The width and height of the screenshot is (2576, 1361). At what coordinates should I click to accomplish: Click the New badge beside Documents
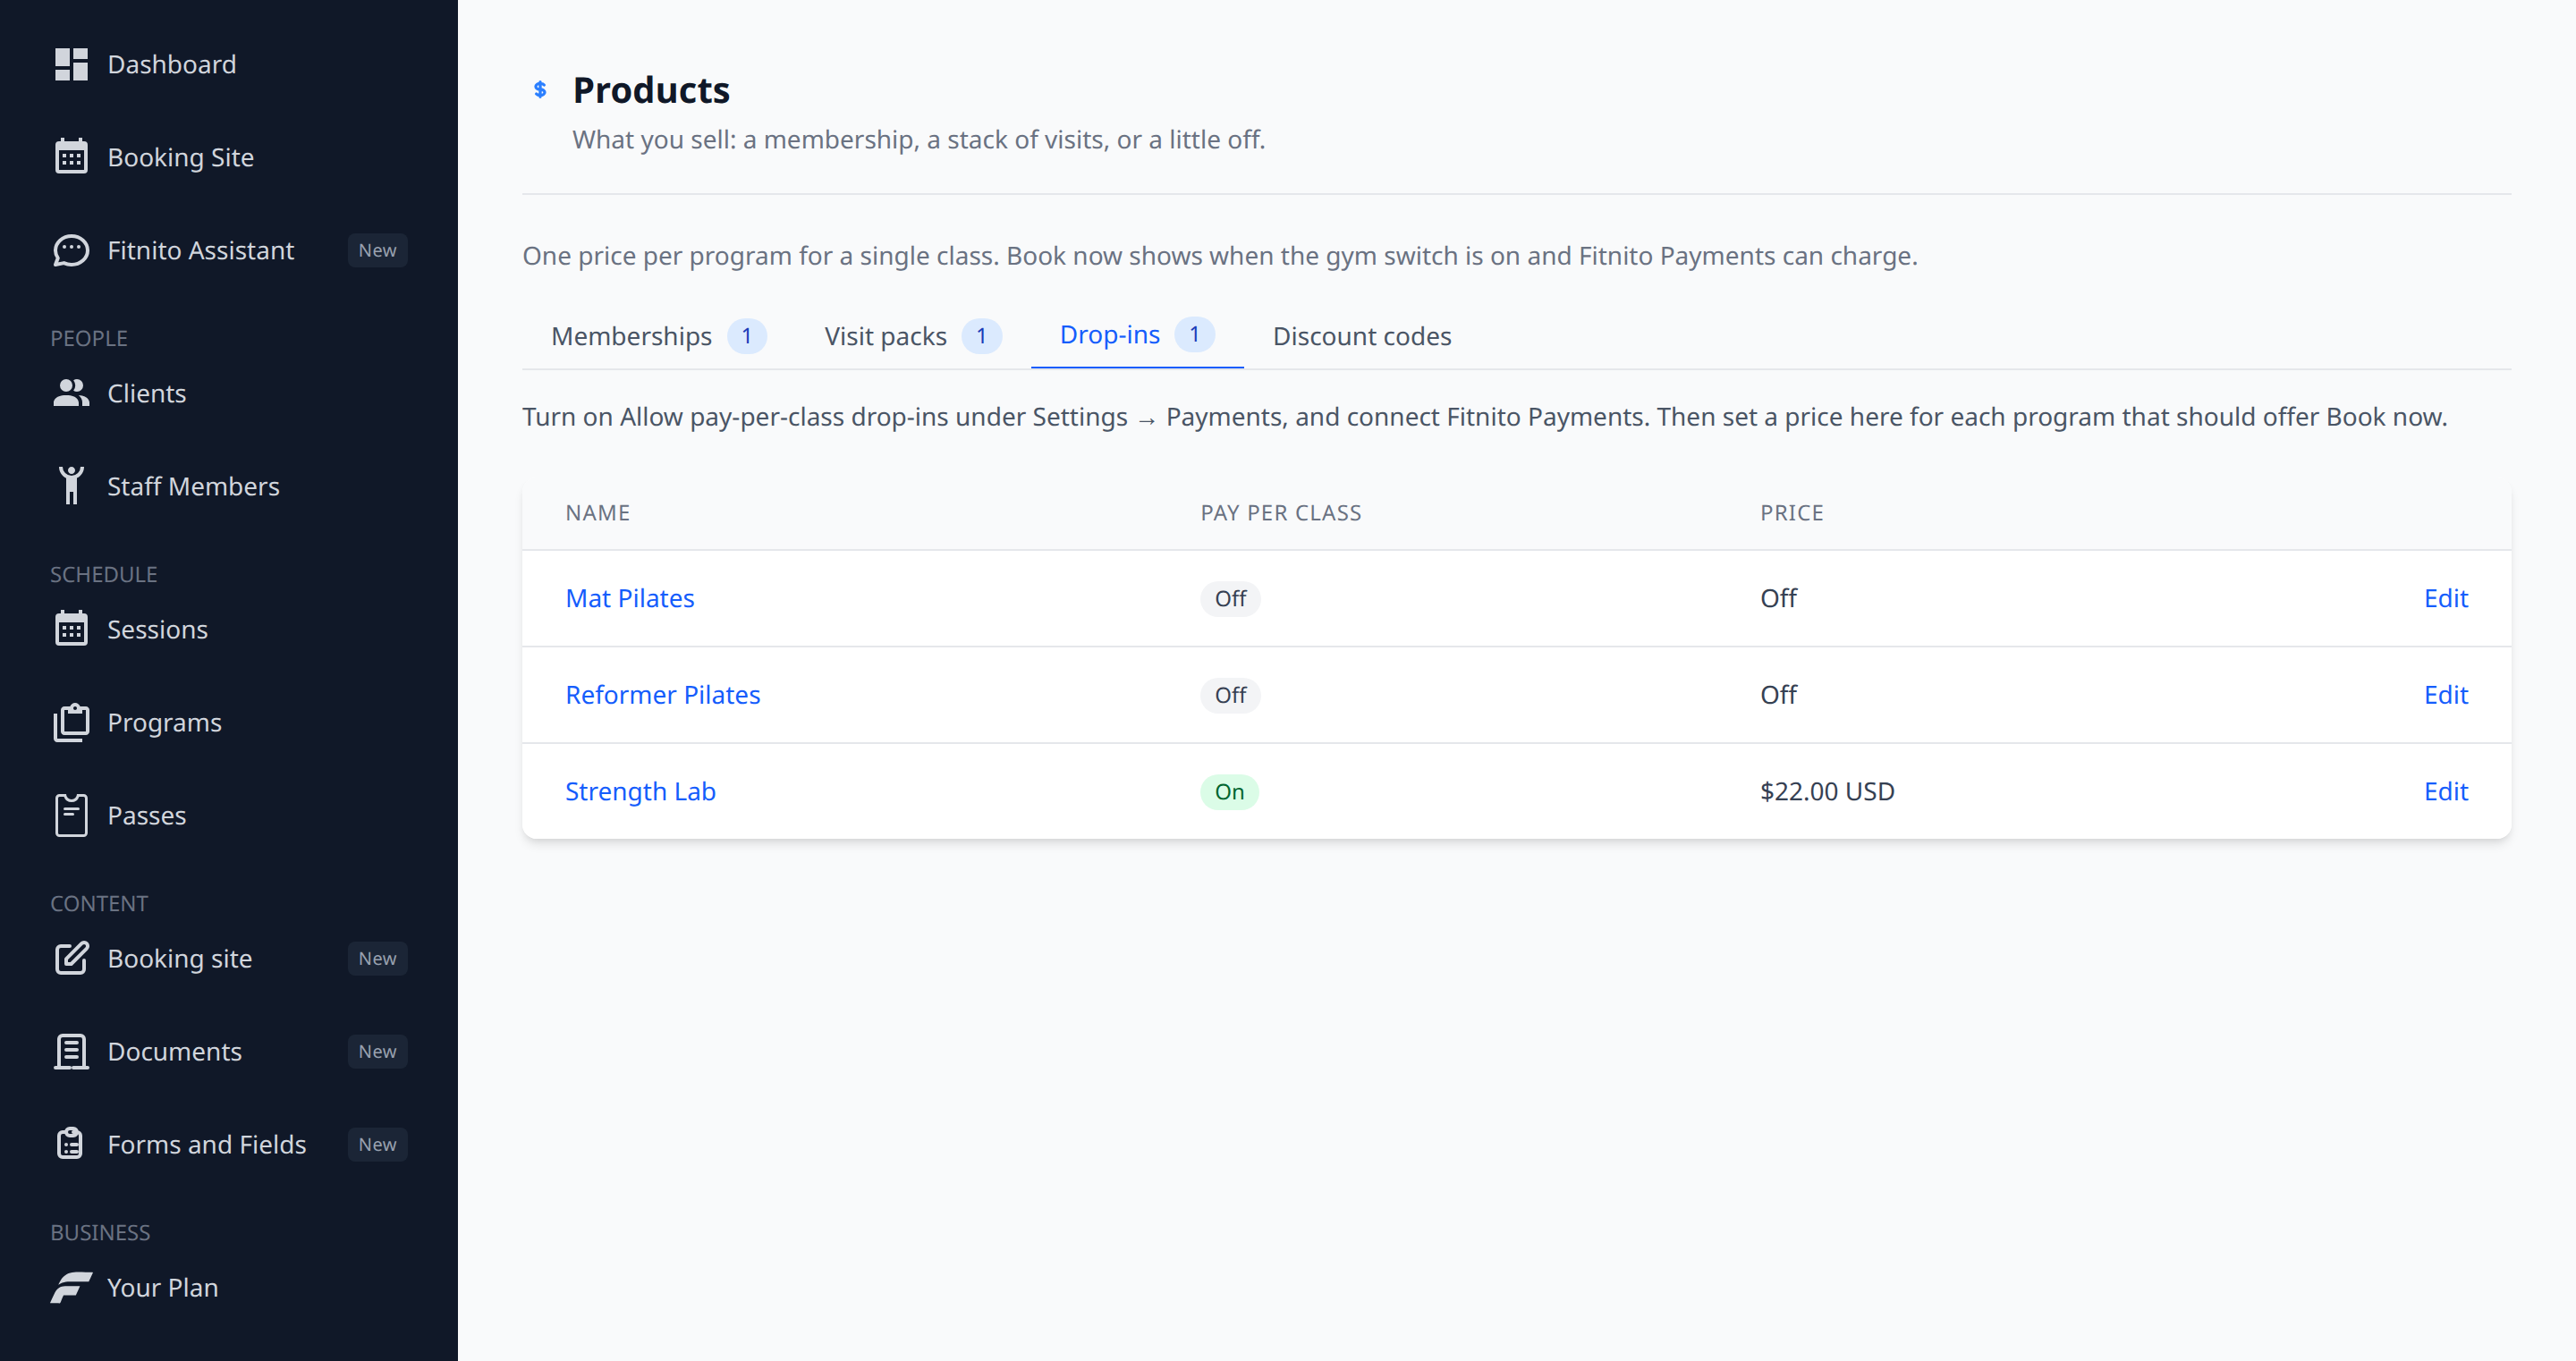click(x=377, y=1051)
